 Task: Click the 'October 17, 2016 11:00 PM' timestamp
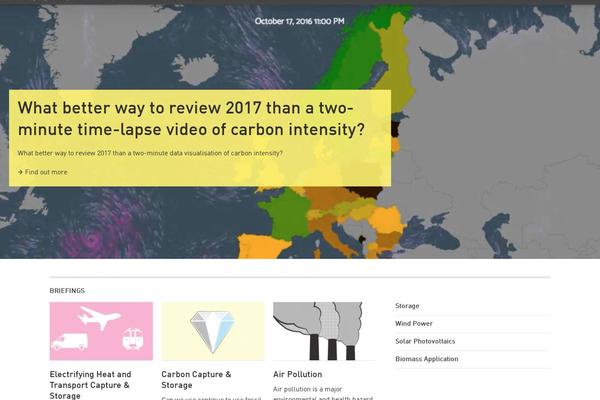click(x=300, y=21)
